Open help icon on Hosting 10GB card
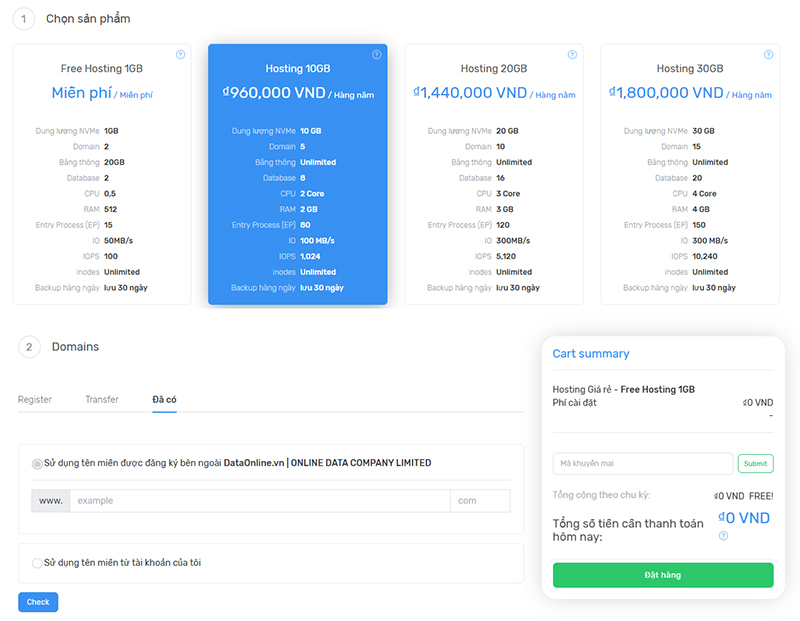Image resolution: width=800 pixels, height=621 pixels. click(x=377, y=55)
